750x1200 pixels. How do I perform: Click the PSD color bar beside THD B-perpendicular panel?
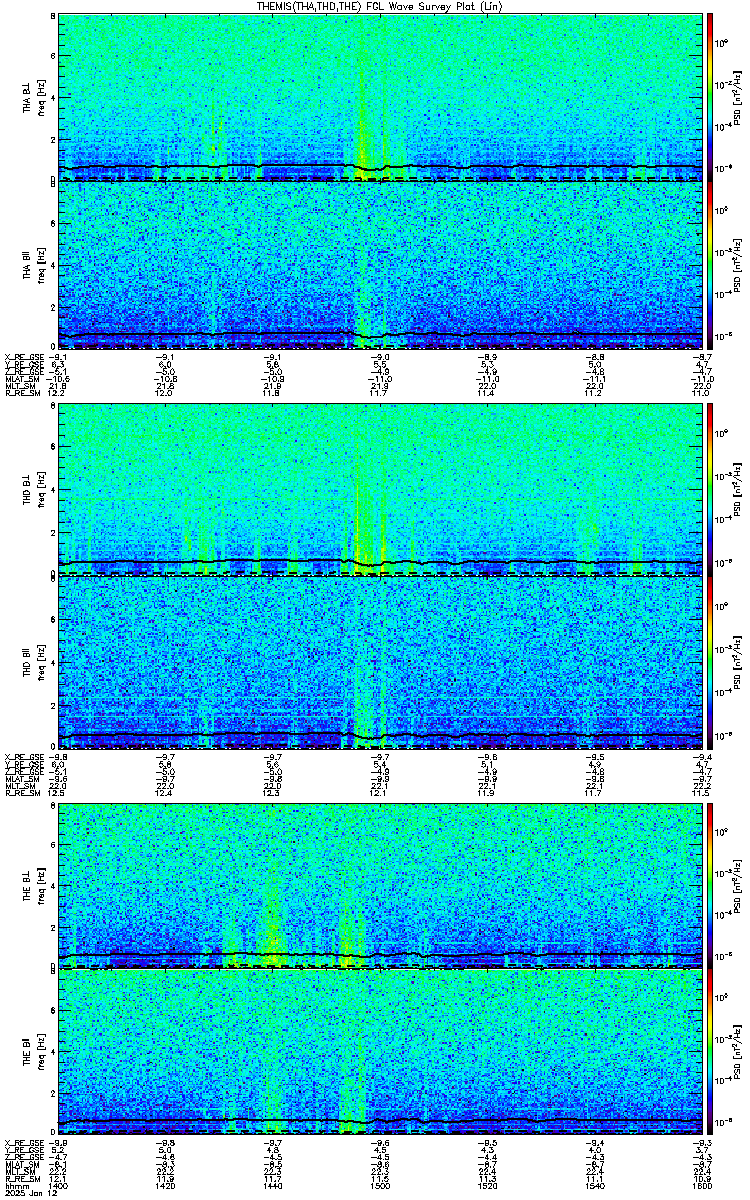click(710, 491)
